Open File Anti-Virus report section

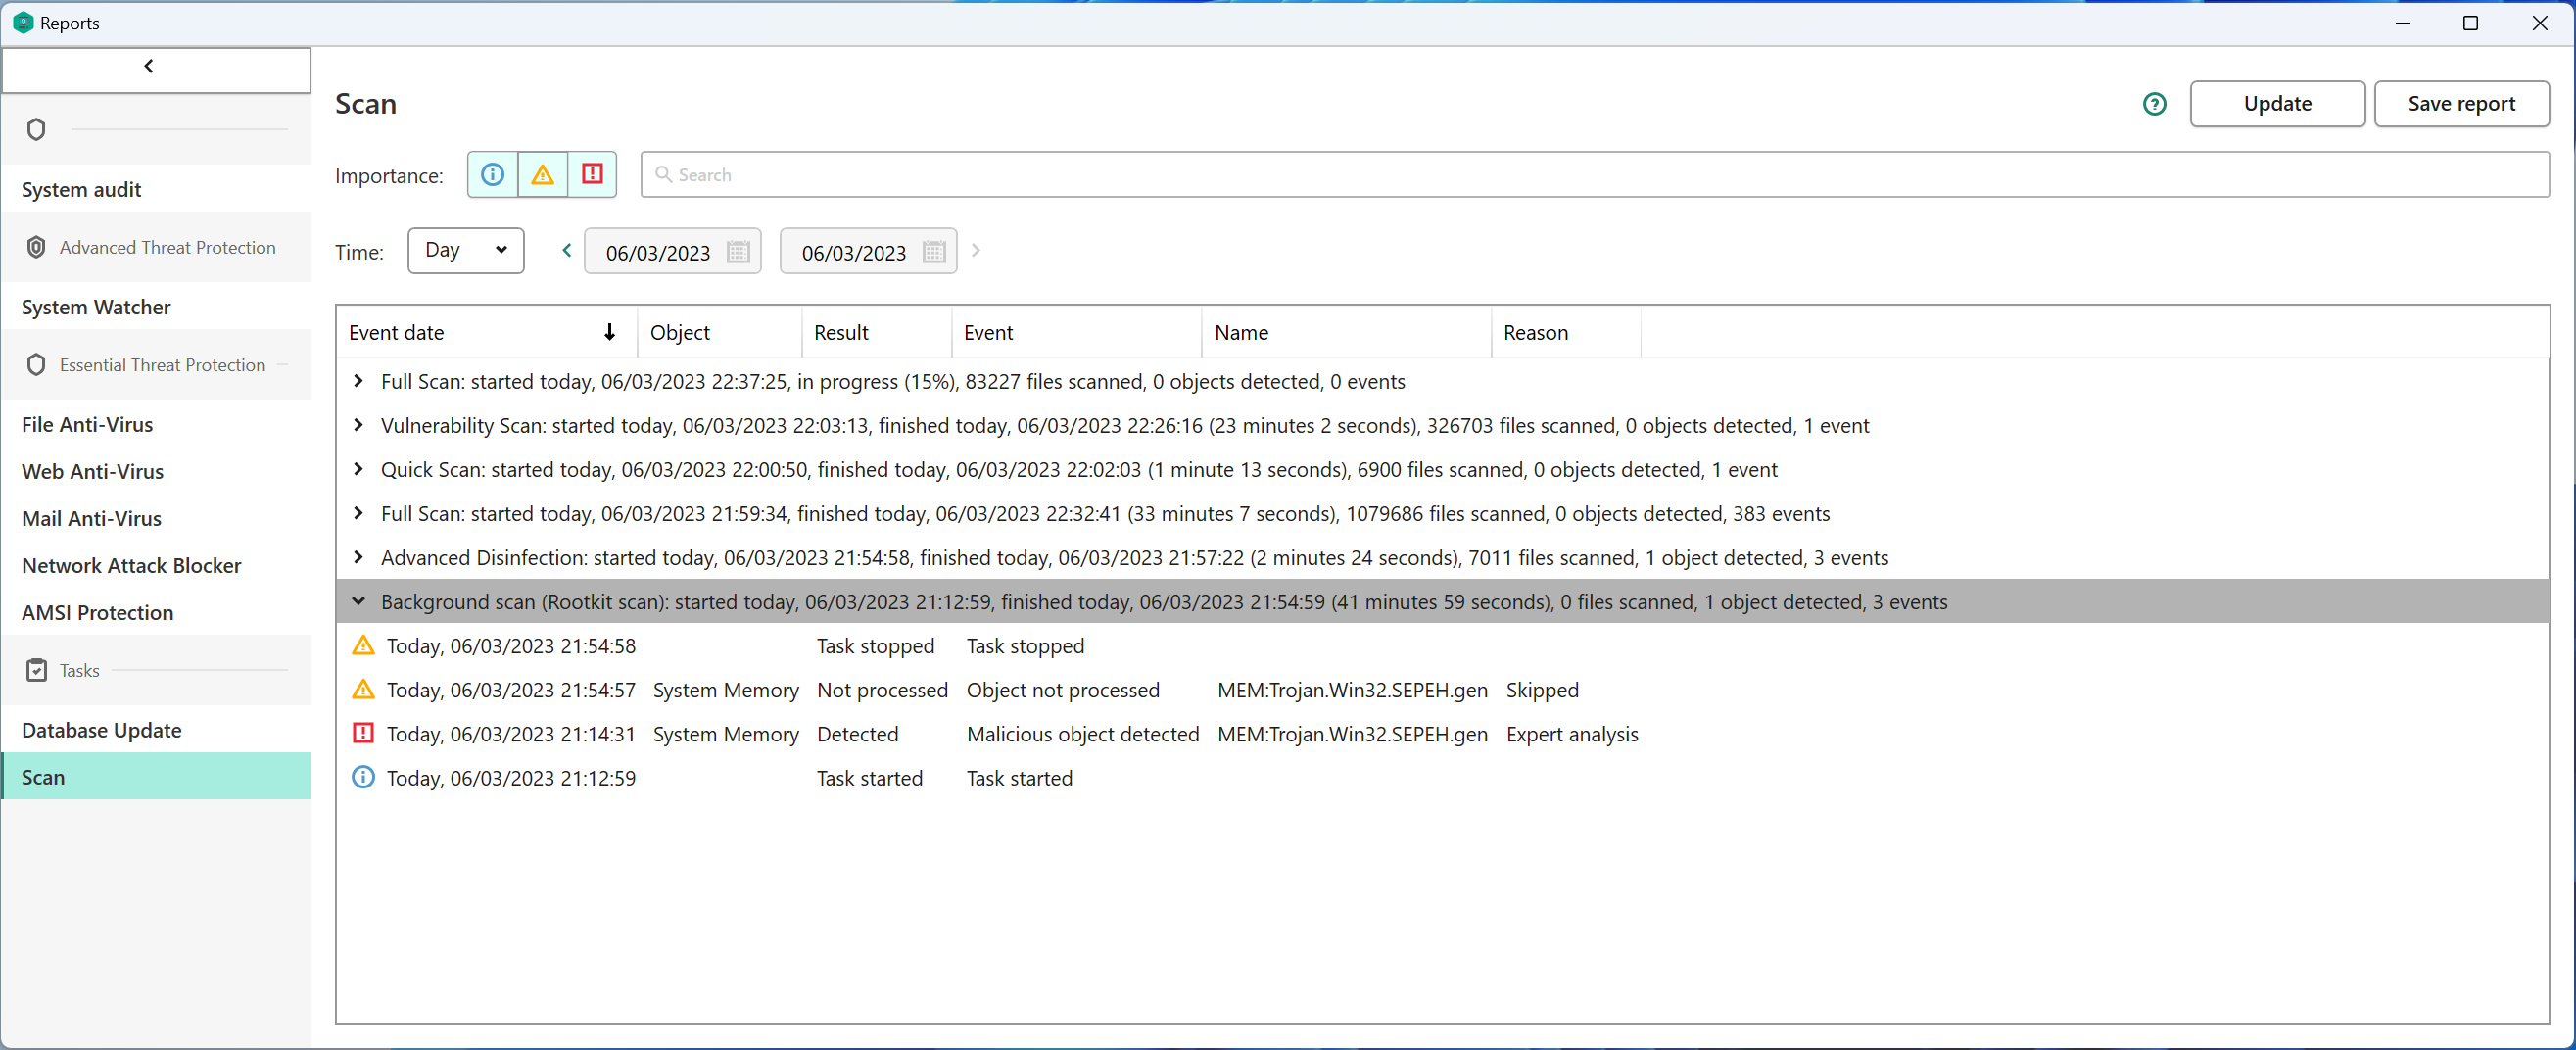pos(87,424)
